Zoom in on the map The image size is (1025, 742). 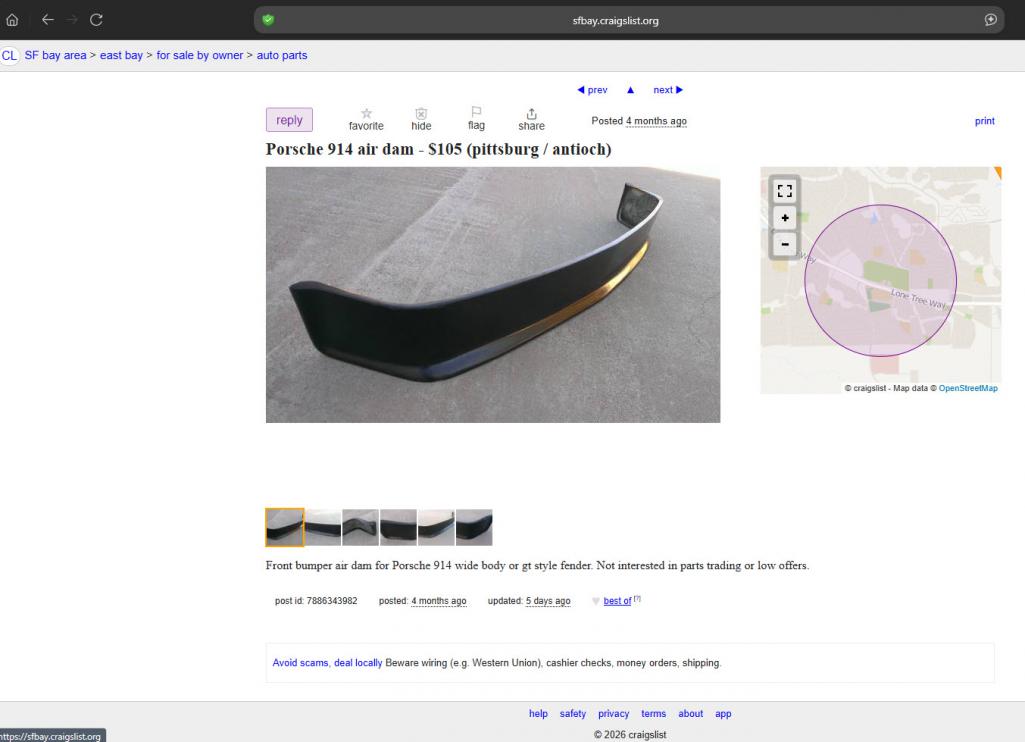tap(784, 218)
